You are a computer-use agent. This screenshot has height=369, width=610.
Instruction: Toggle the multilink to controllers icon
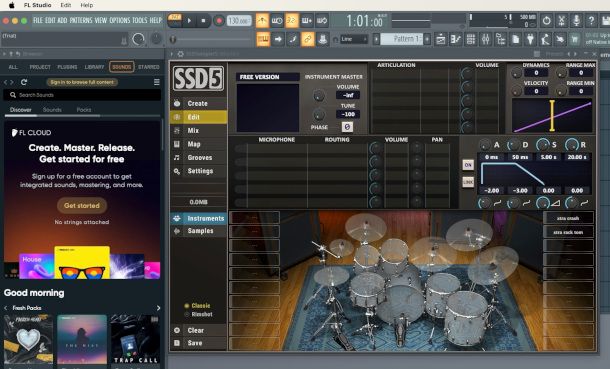pos(307,39)
